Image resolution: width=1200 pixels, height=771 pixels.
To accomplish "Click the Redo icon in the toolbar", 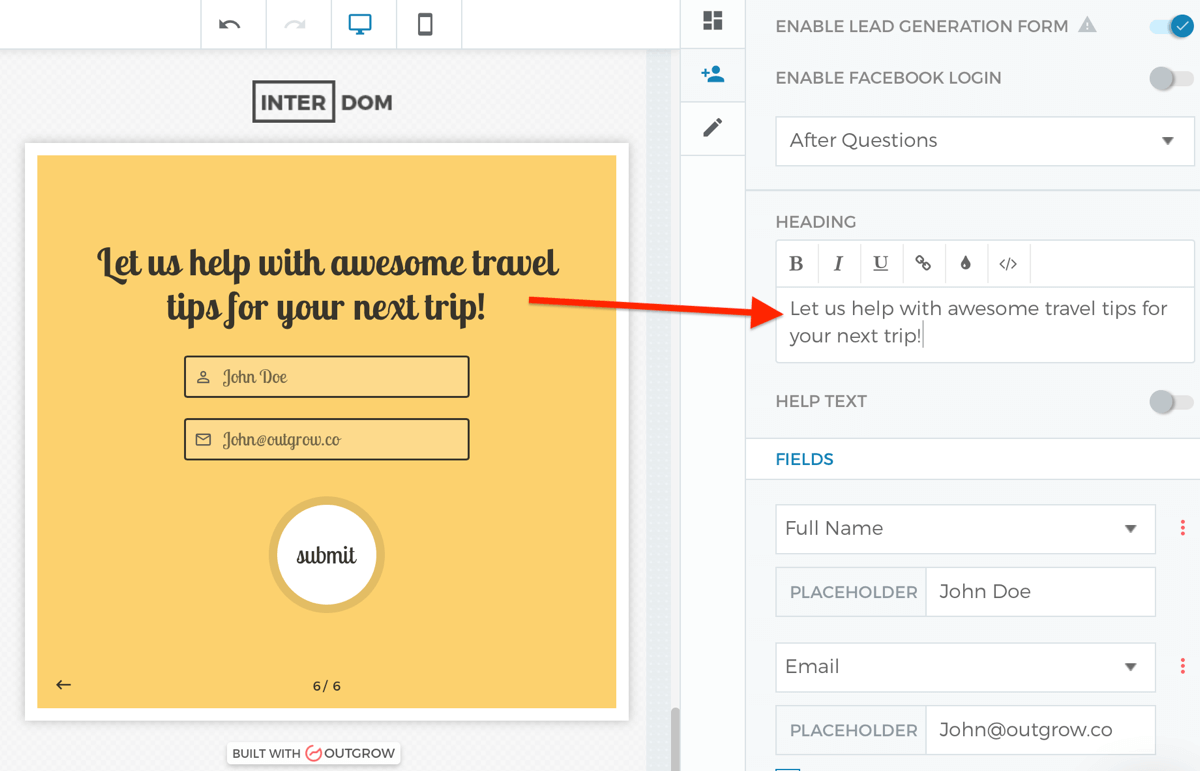I will [297, 24].
